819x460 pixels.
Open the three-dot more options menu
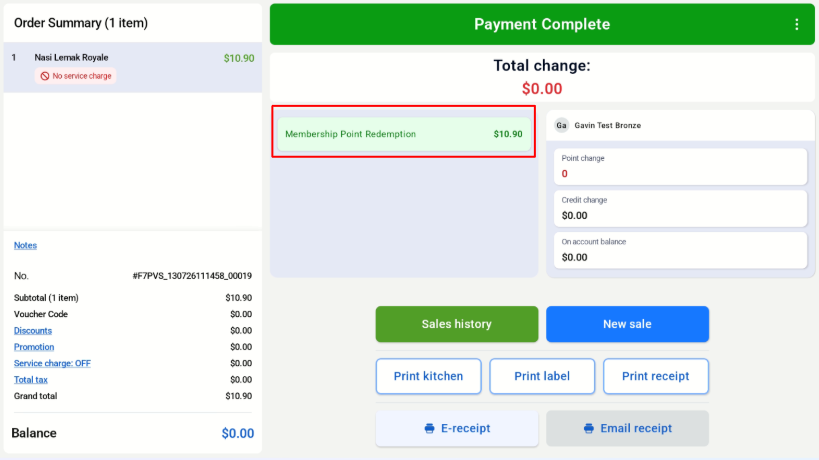(797, 25)
